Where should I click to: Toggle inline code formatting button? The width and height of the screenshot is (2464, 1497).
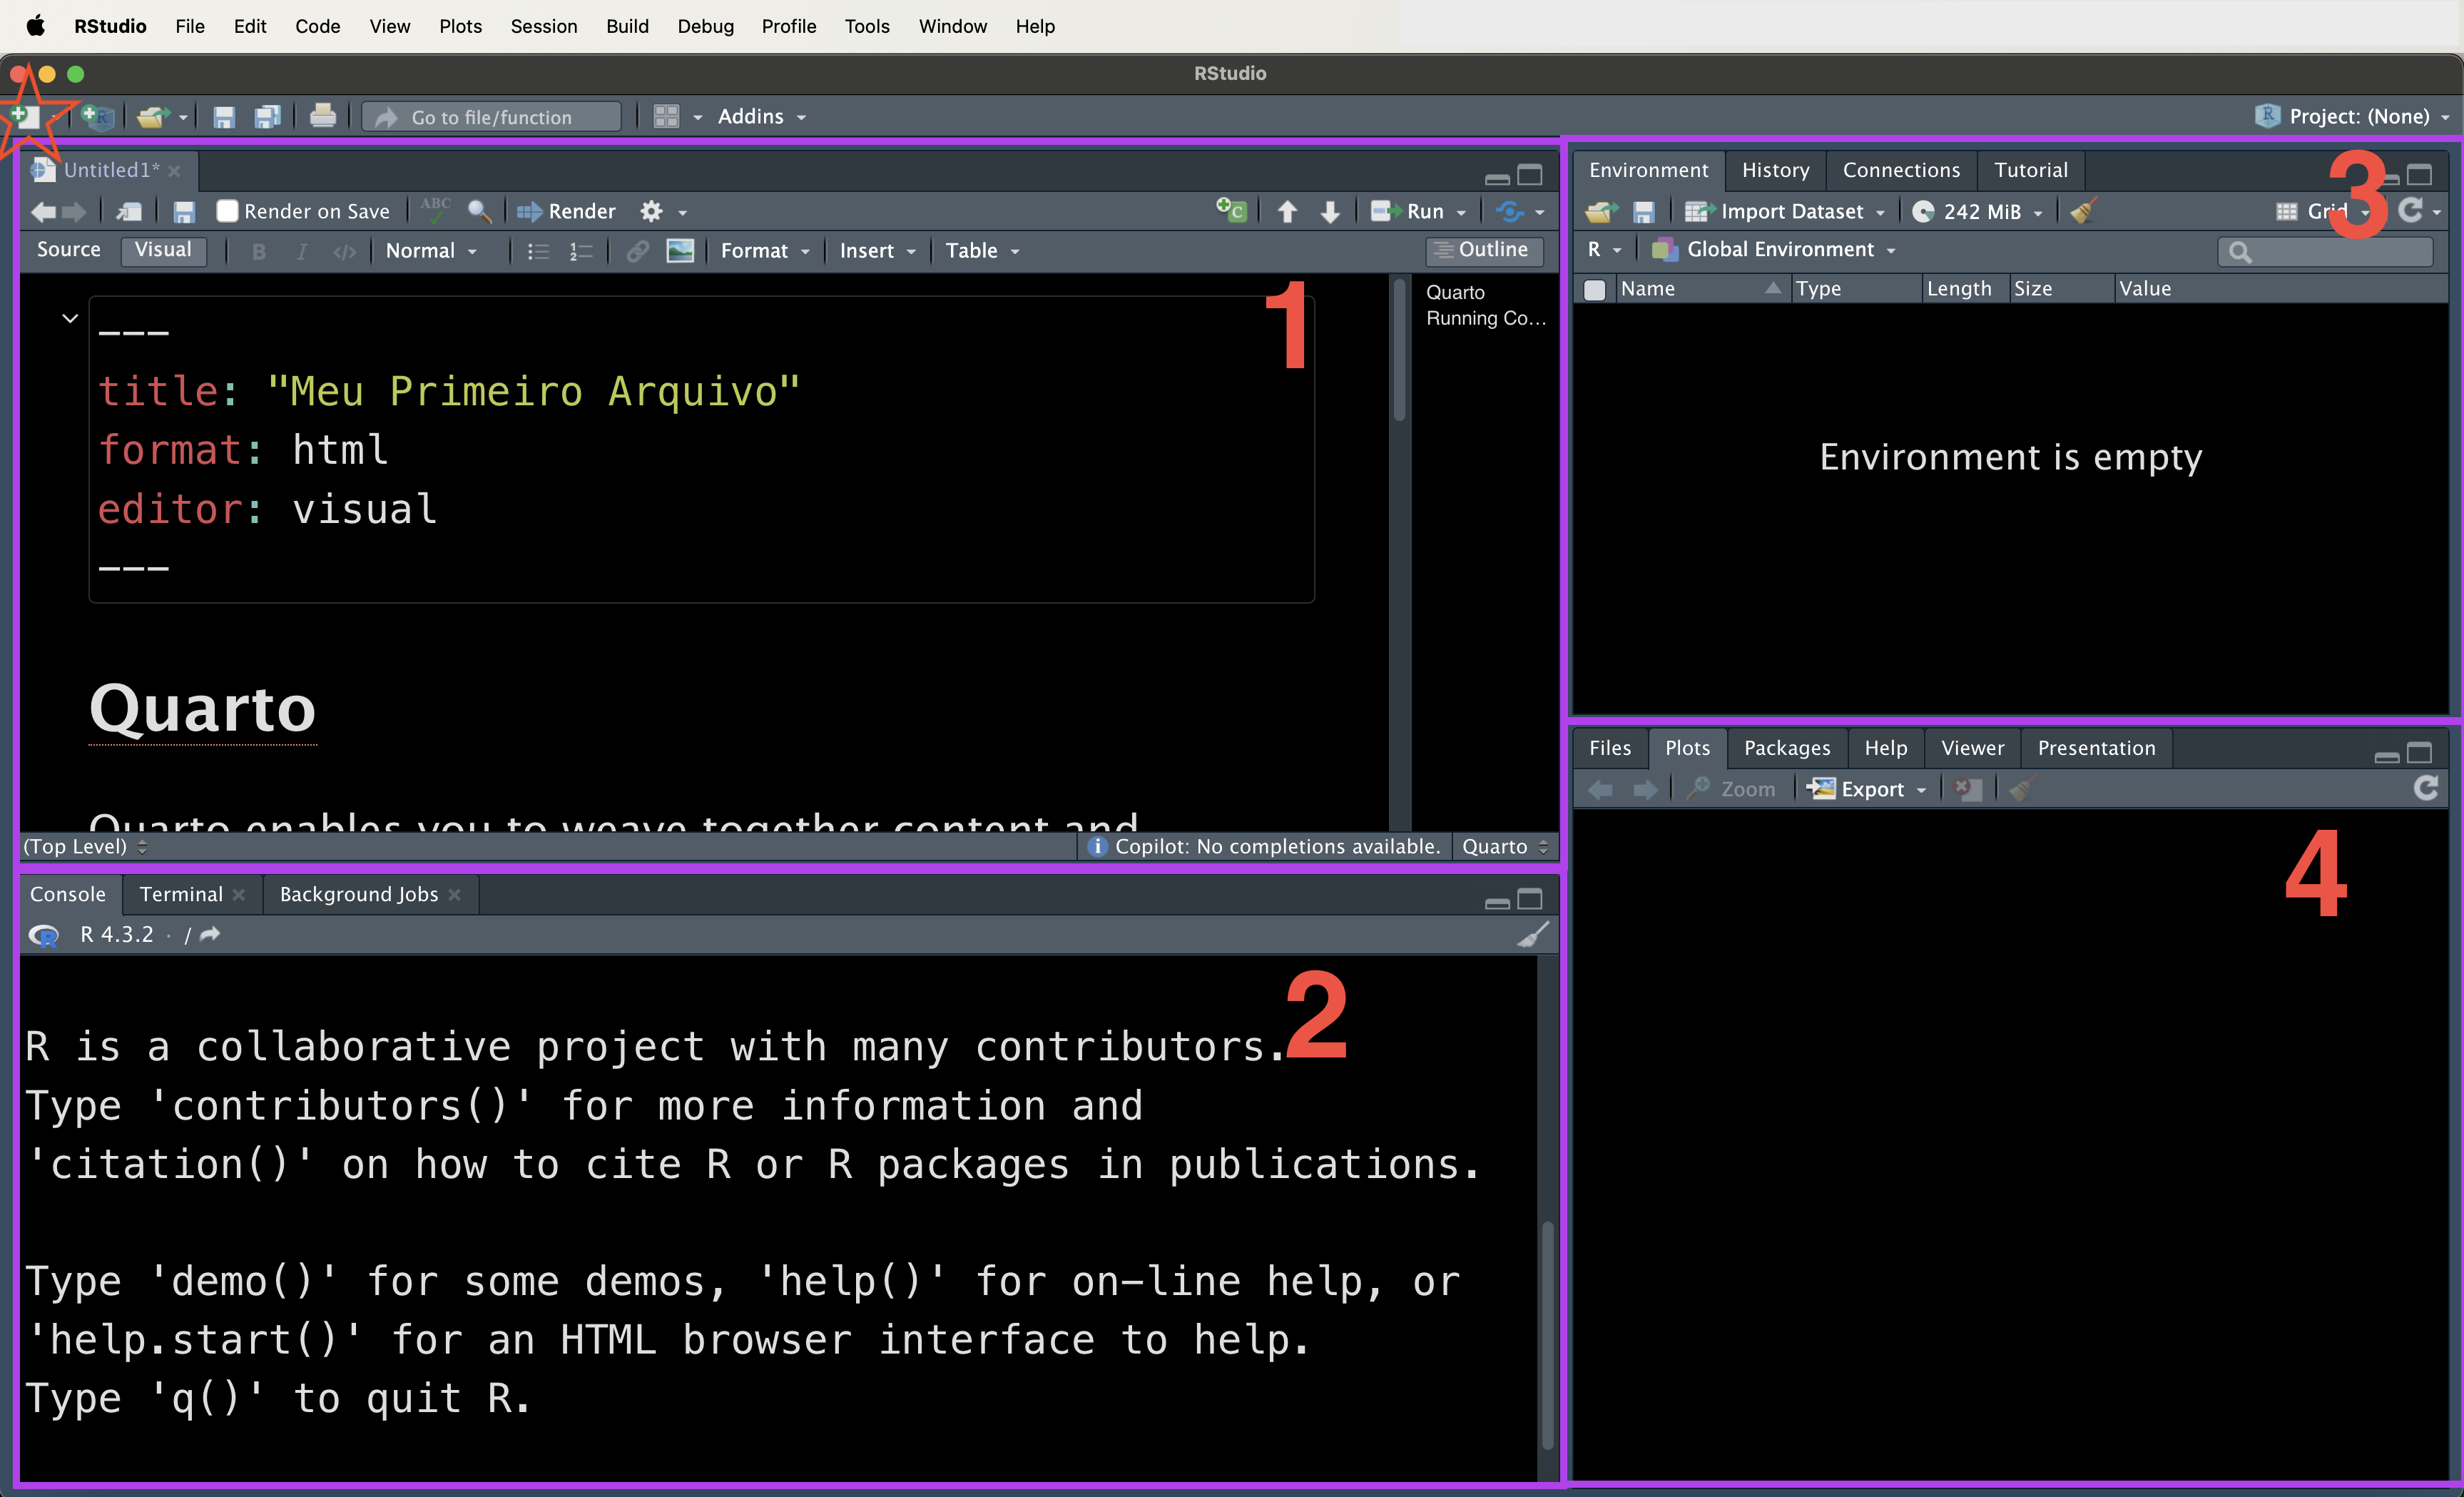344,251
